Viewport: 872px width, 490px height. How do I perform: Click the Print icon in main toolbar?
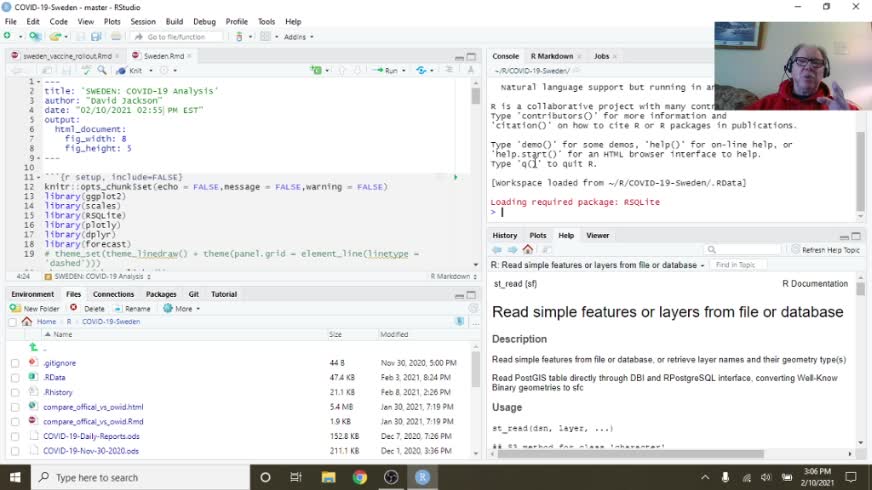[116, 37]
